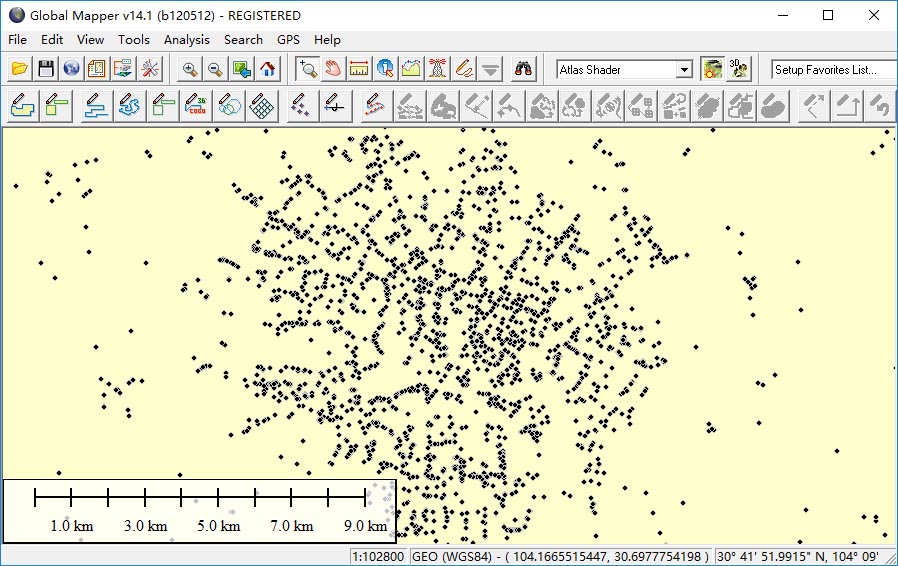Expand the GPS toolbar down-arrow button
Viewport: 898px width, 566px height.
point(490,69)
